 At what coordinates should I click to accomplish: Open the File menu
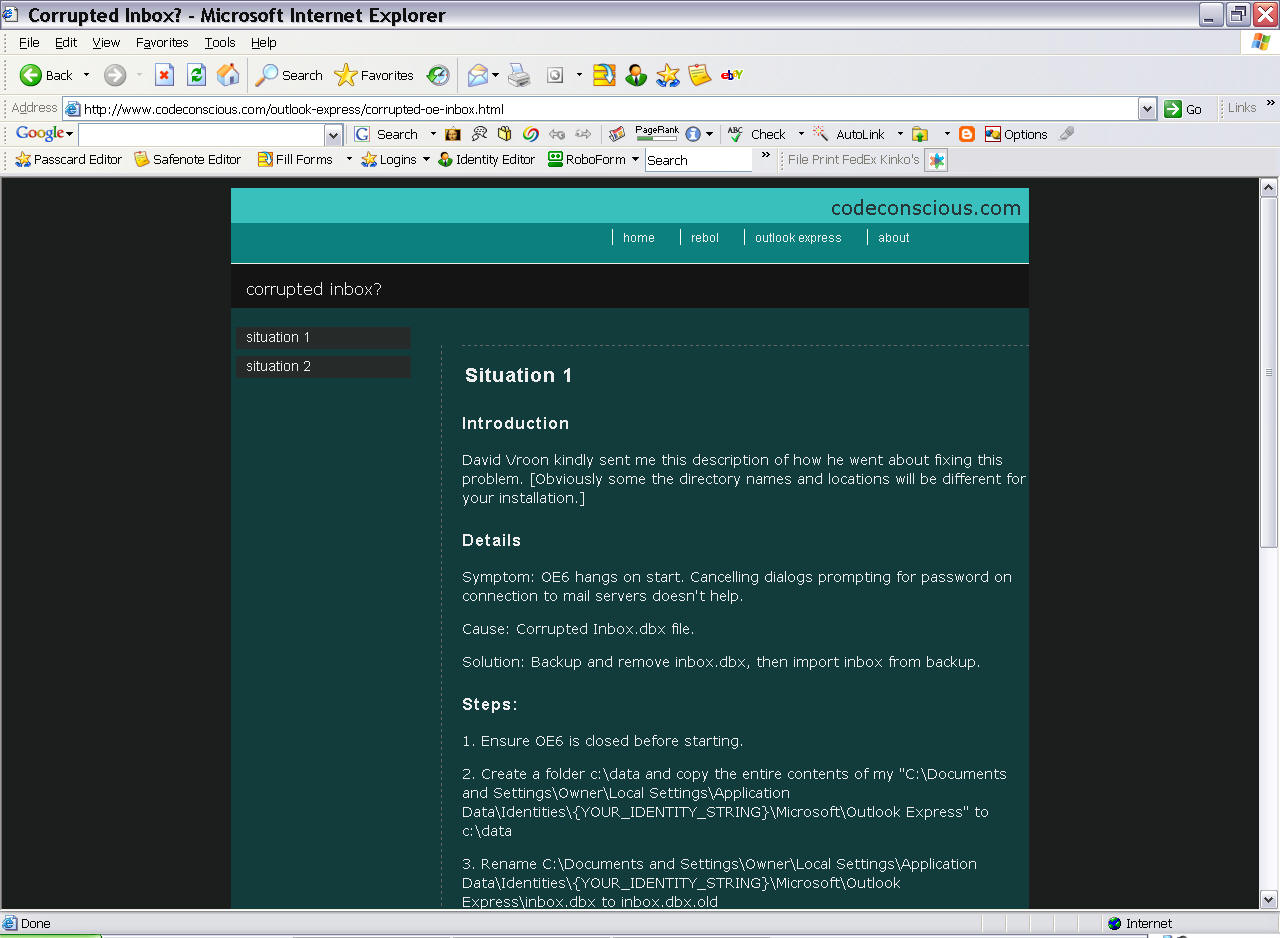[x=29, y=42]
